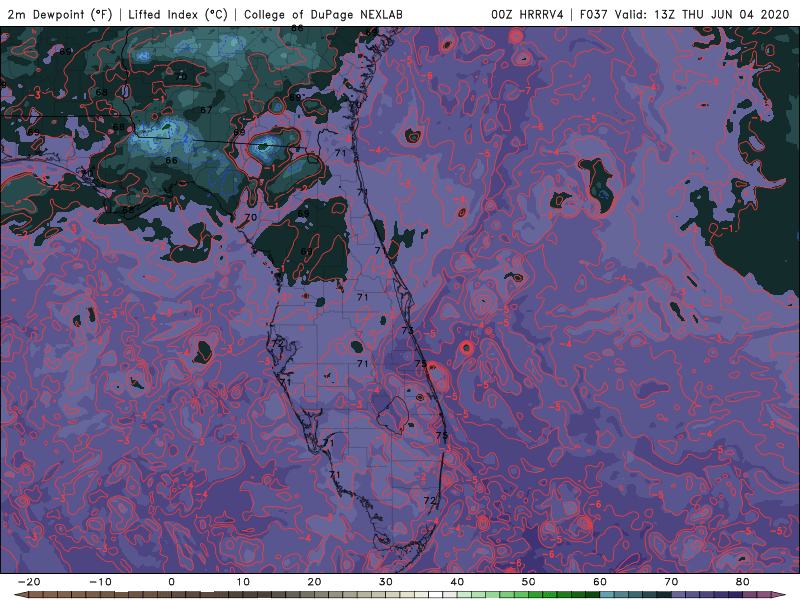This screenshot has height=600, width=800.
Task: Click the 50 label on the color scale
Action: point(529,582)
